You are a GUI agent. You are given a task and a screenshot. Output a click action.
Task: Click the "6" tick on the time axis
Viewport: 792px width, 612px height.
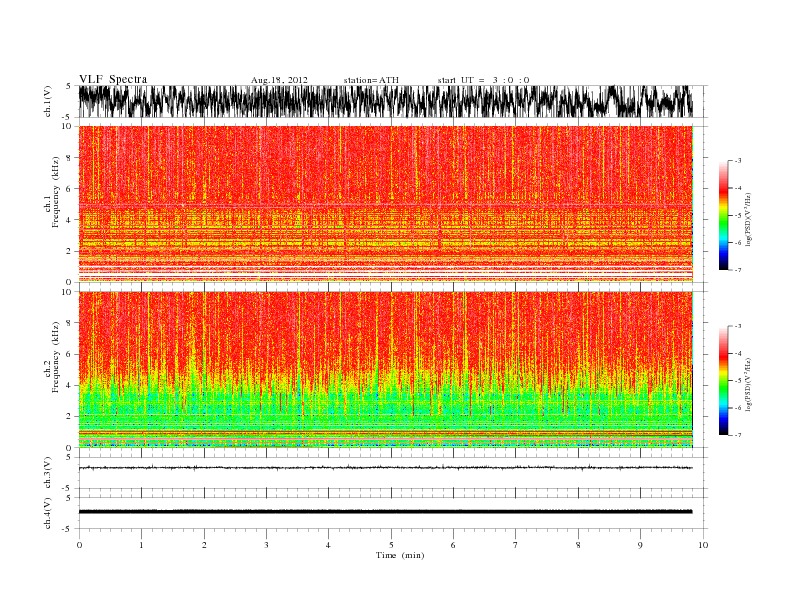[x=453, y=545]
